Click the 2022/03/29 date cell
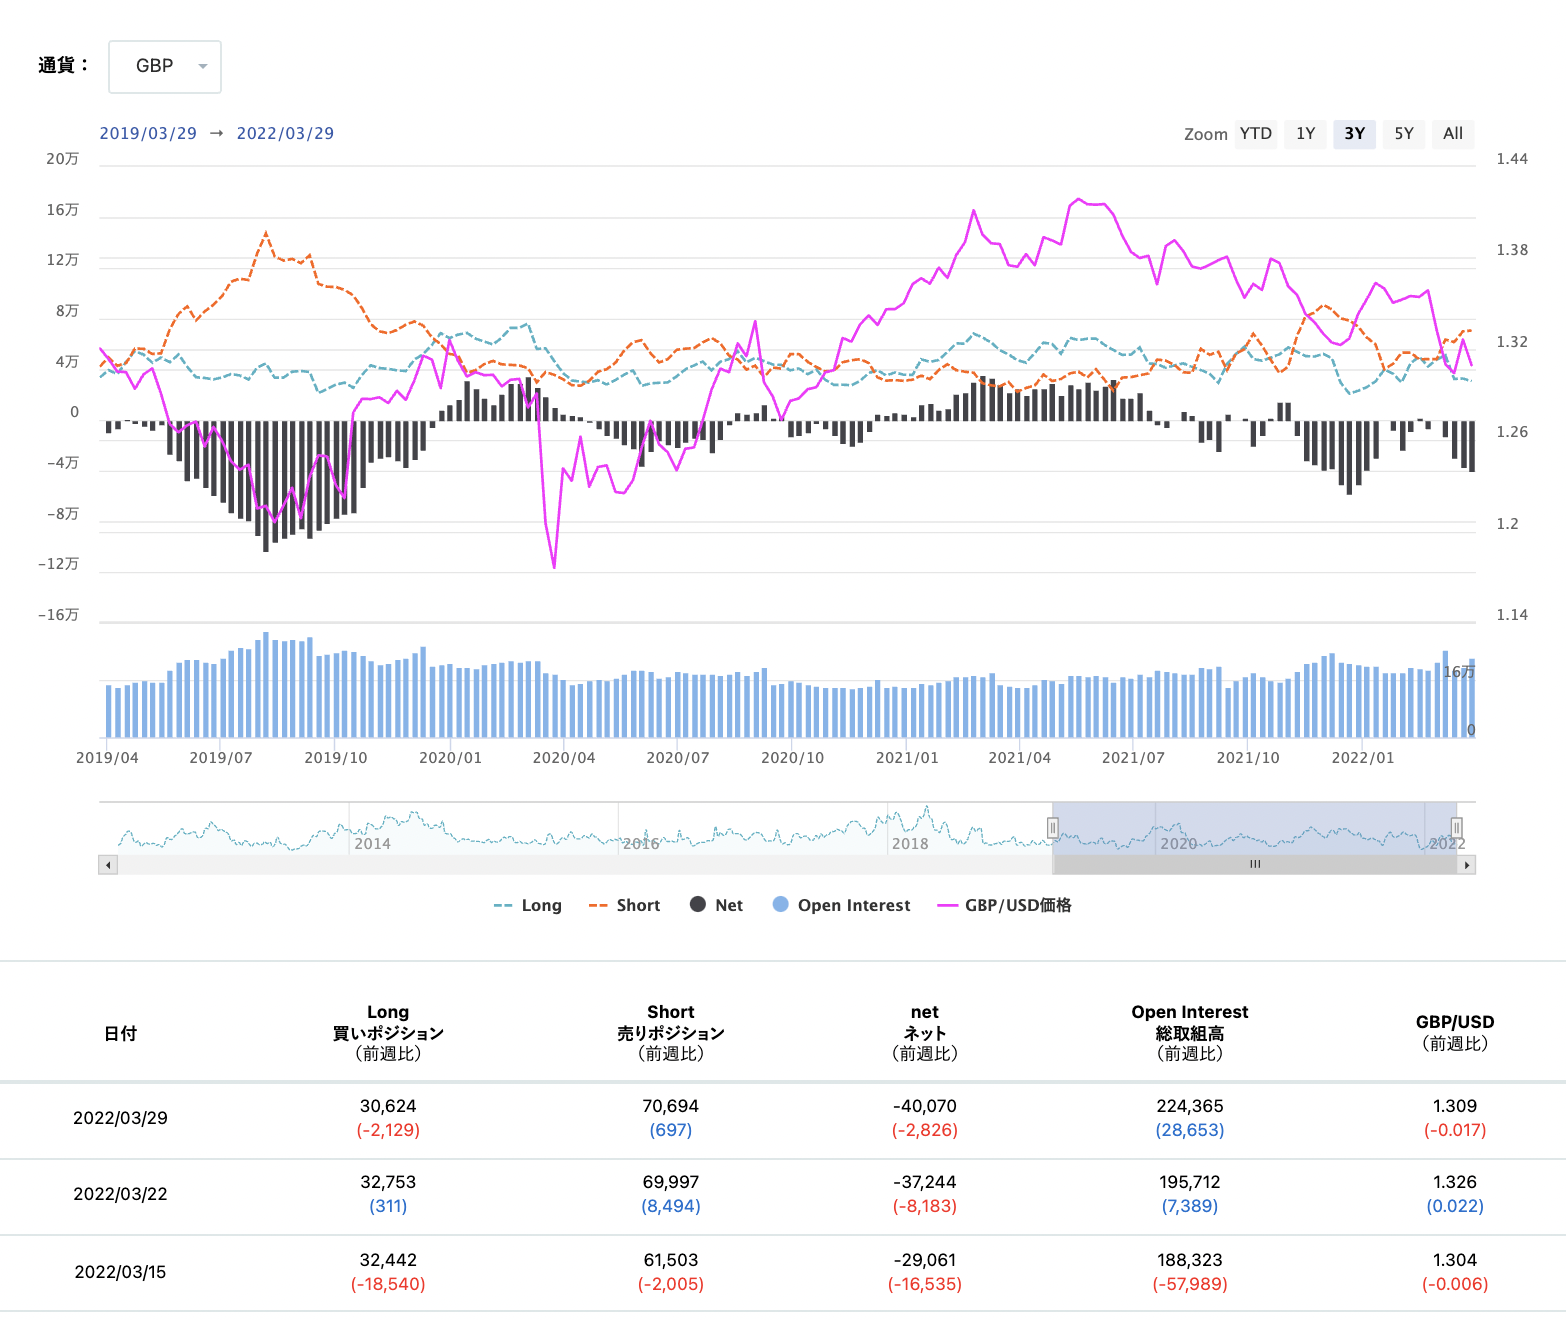The height and width of the screenshot is (1320, 1566). 120,1118
